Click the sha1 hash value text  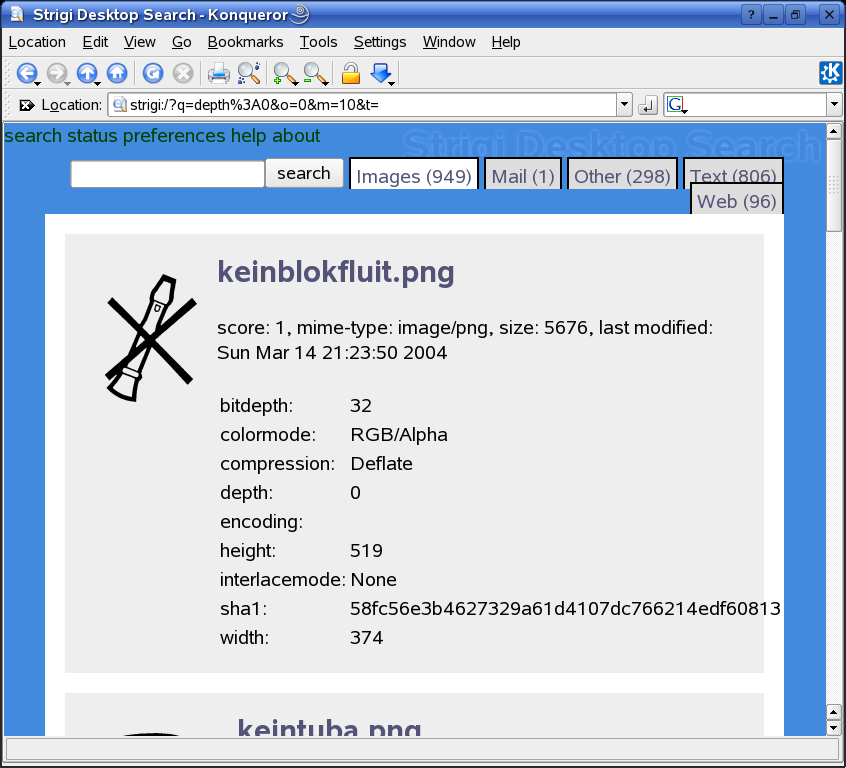coord(565,609)
